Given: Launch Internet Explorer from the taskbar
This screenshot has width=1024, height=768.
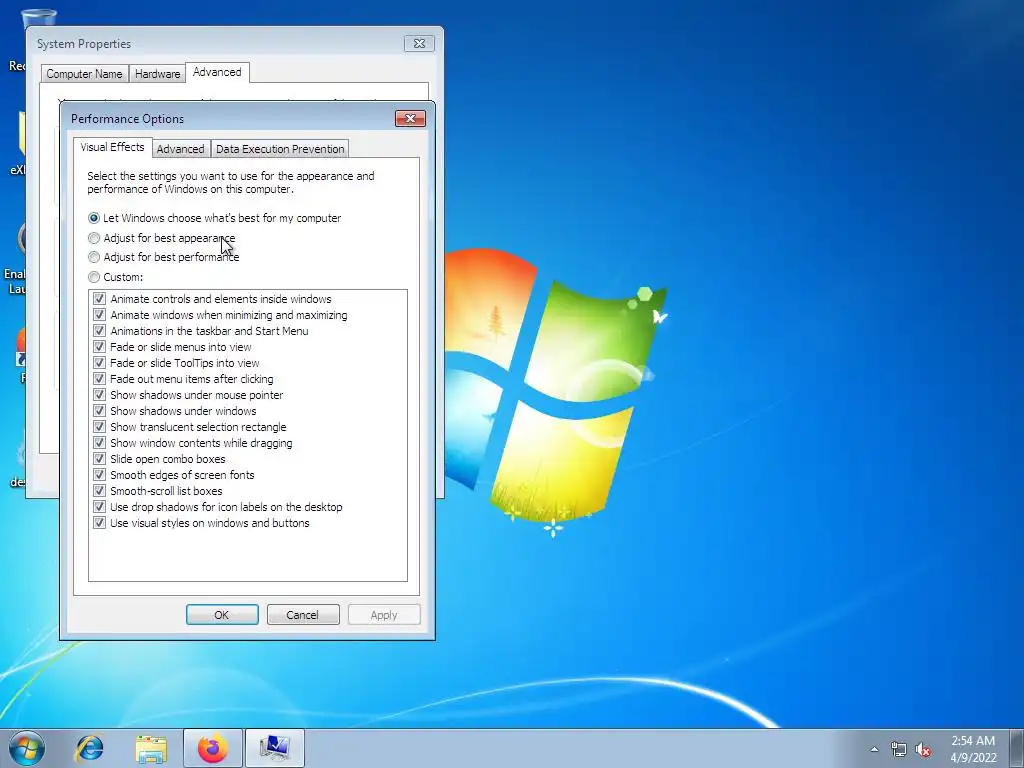Looking at the screenshot, I should click(89, 748).
